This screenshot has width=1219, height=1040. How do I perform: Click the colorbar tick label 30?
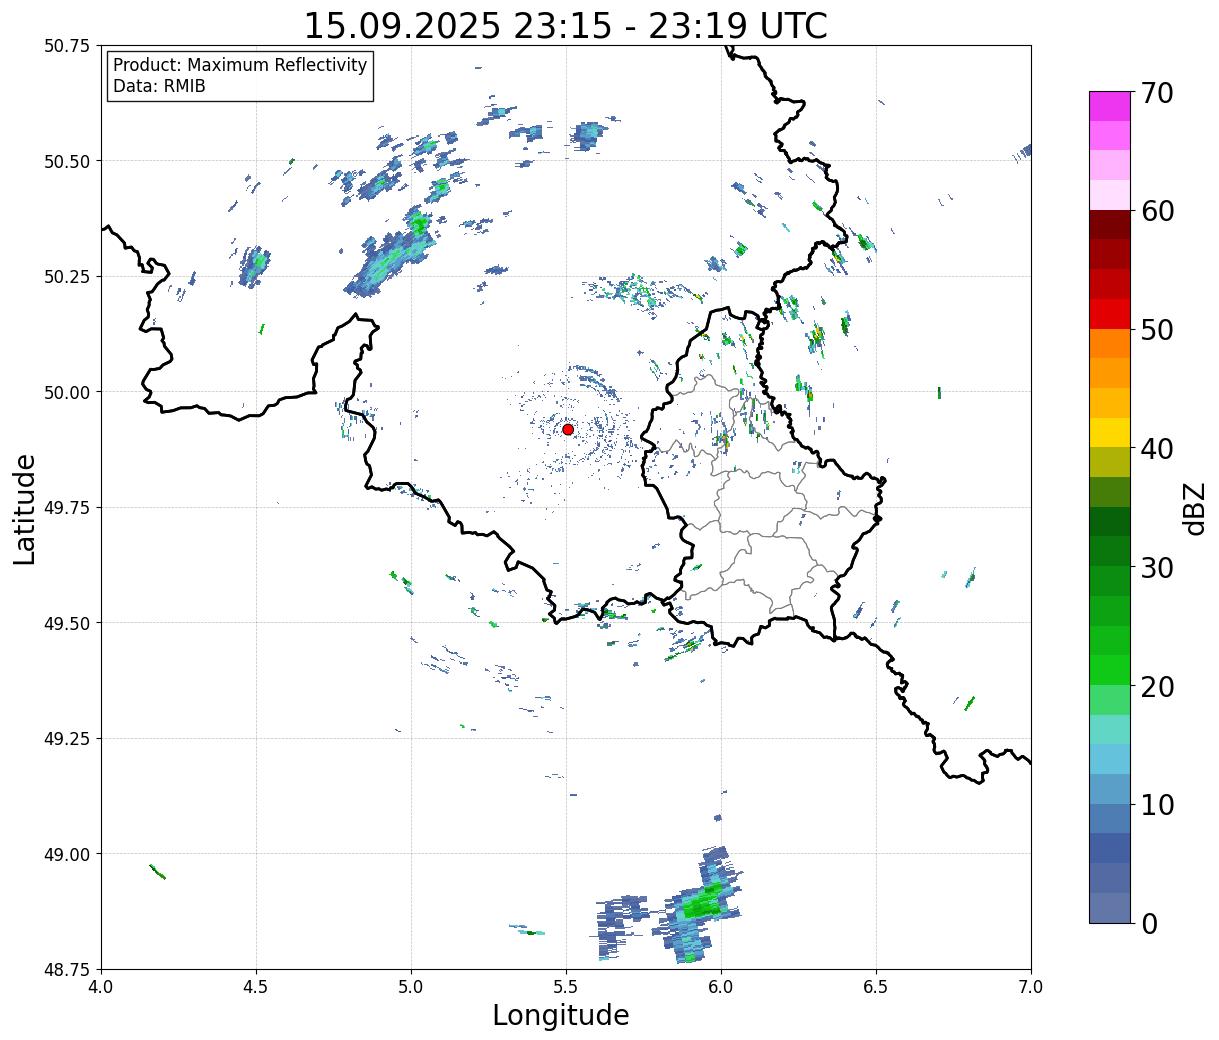pyautogui.click(x=1157, y=567)
